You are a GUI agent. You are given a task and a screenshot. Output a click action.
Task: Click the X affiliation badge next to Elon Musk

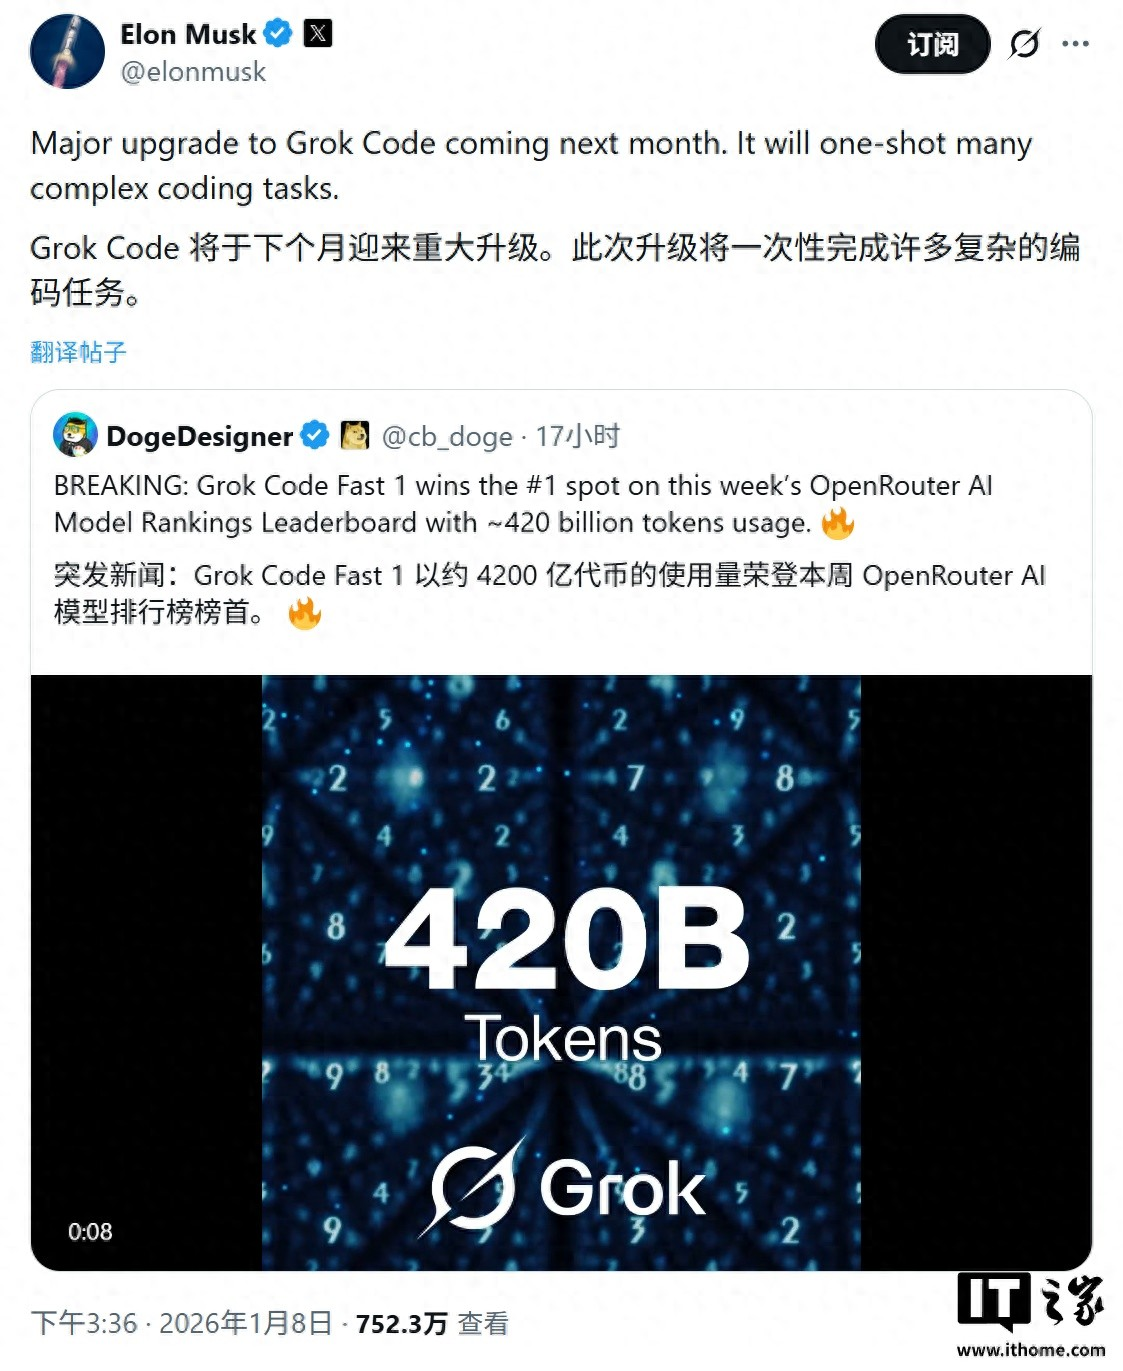(x=317, y=34)
